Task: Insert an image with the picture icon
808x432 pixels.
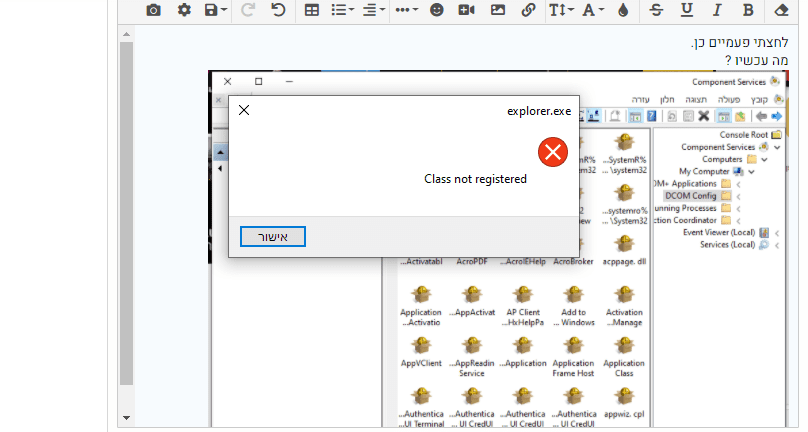Action: (497, 10)
